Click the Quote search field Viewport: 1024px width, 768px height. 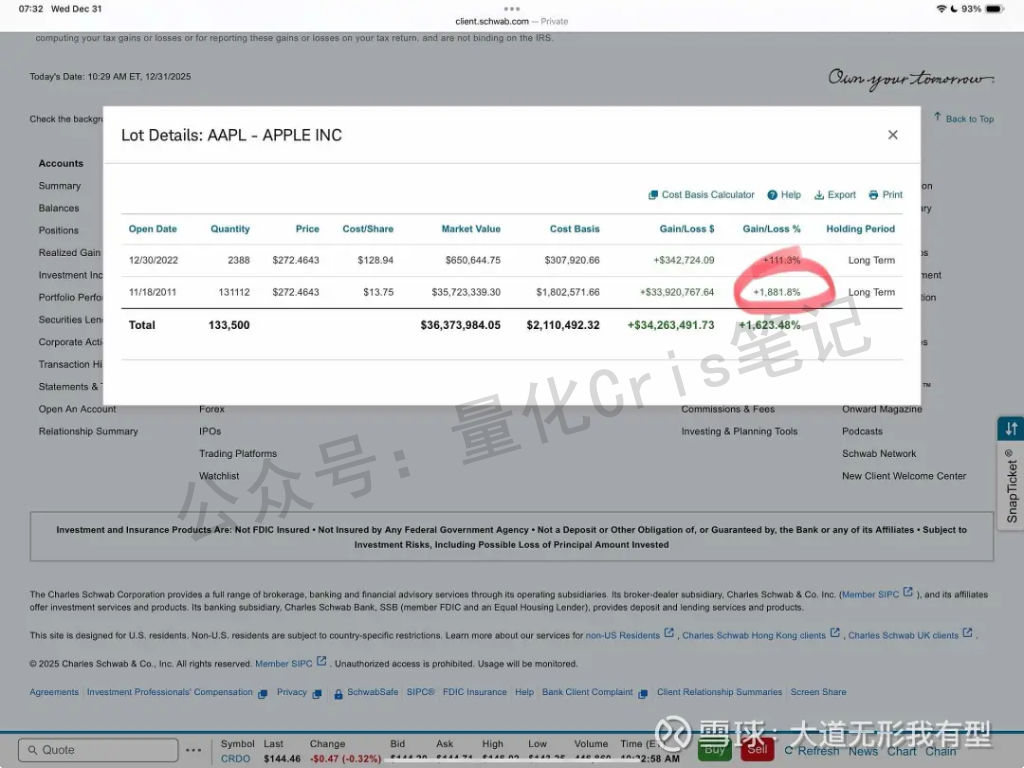pos(98,750)
